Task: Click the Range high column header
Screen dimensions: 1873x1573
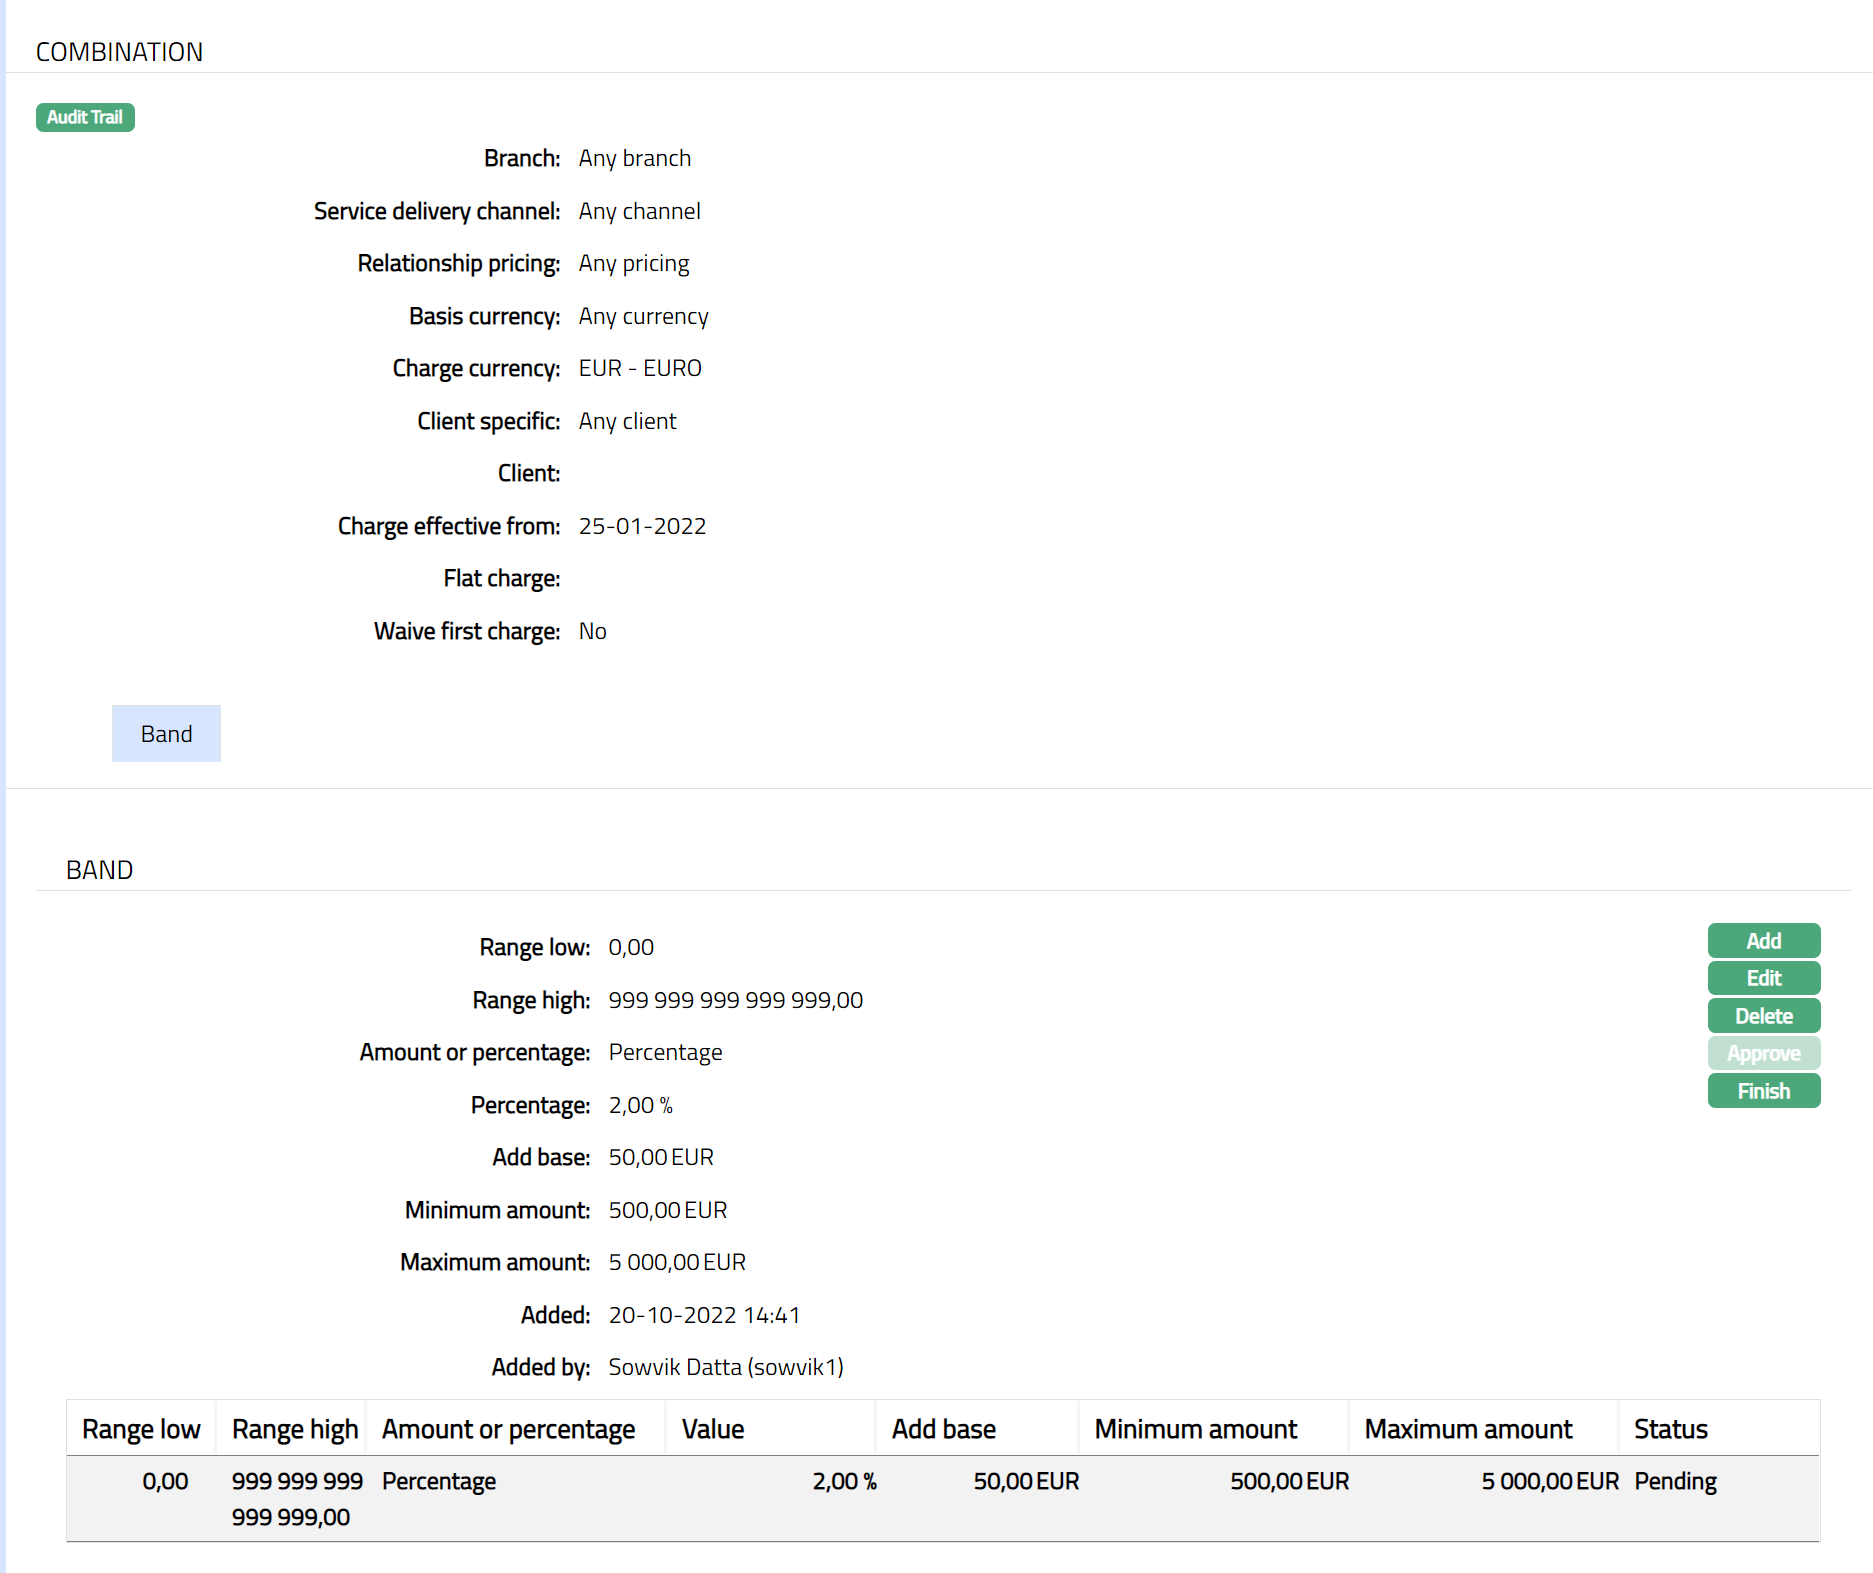Action: (294, 1429)
